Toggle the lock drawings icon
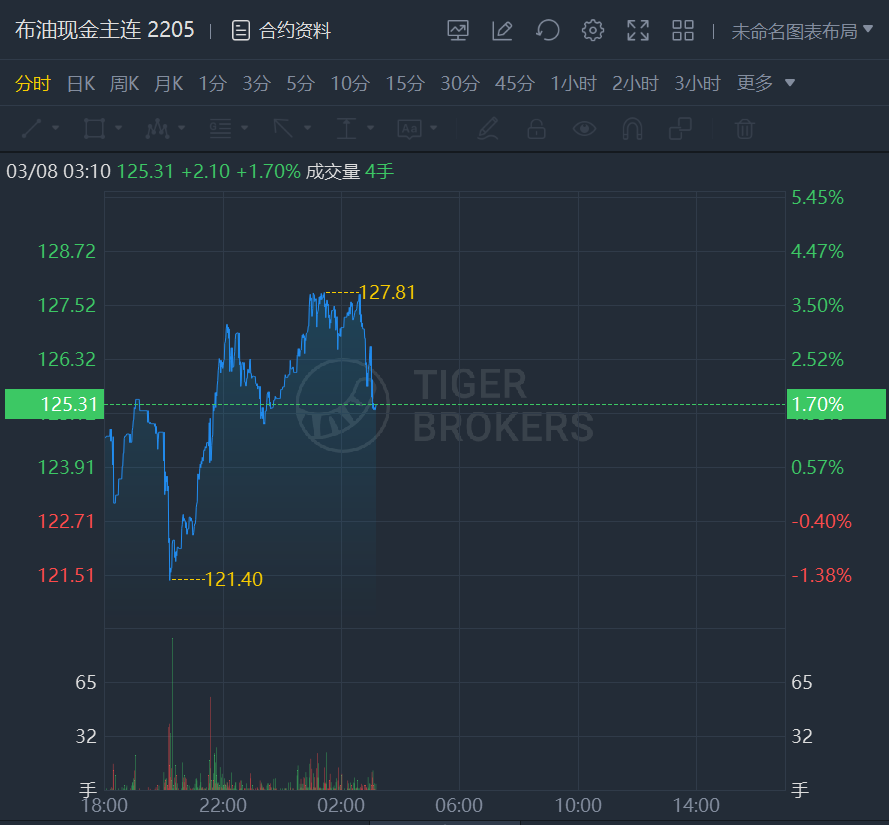 pyautogui.click(x=536, y=129)
